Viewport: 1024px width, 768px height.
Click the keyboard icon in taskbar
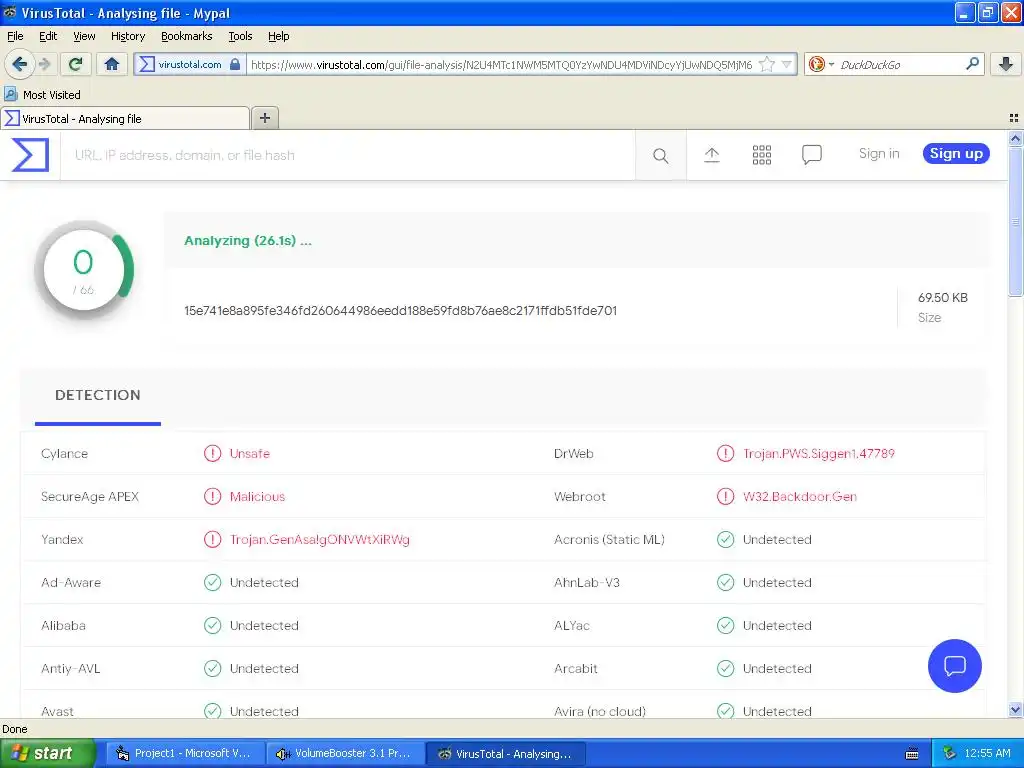coord(912,754)
